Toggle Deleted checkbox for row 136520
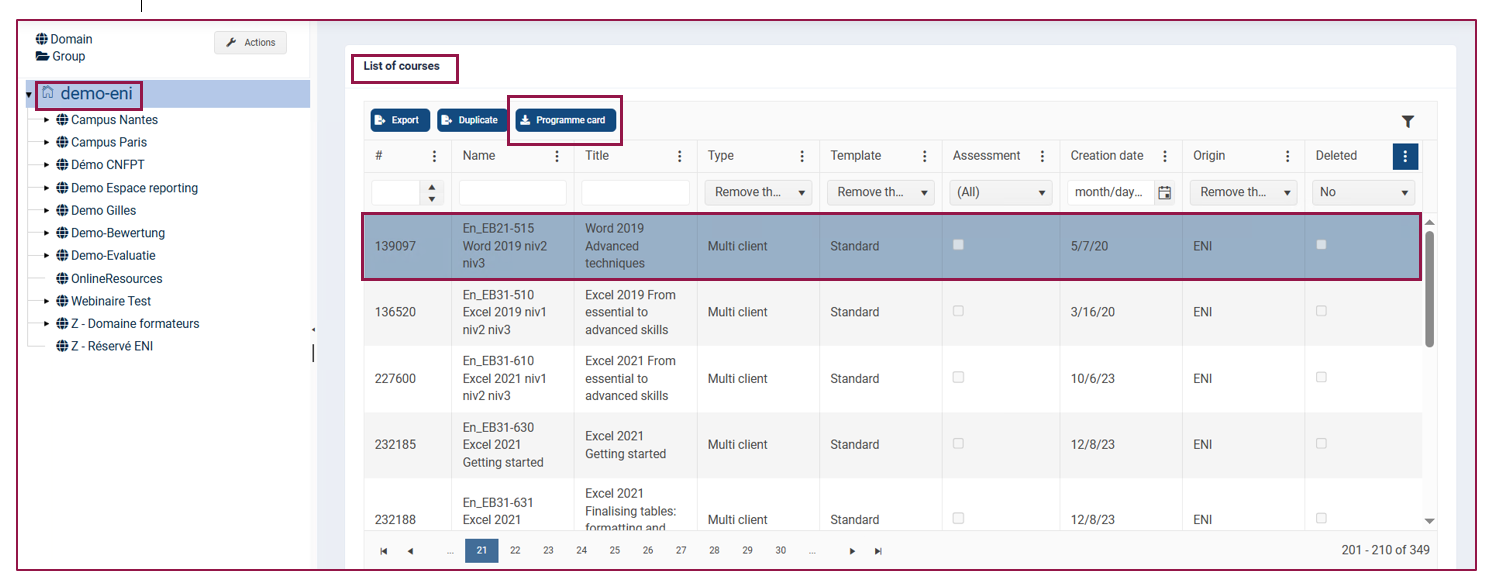The image size is (1488, 583). pyautogui.click(x=1321, y=311)
